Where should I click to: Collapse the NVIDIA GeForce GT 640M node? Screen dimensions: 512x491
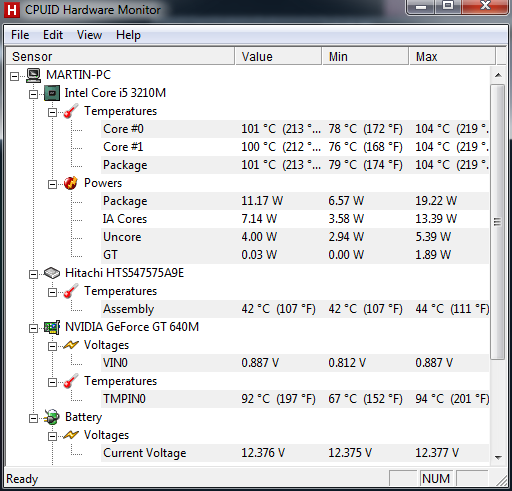(x=33, y=329)
